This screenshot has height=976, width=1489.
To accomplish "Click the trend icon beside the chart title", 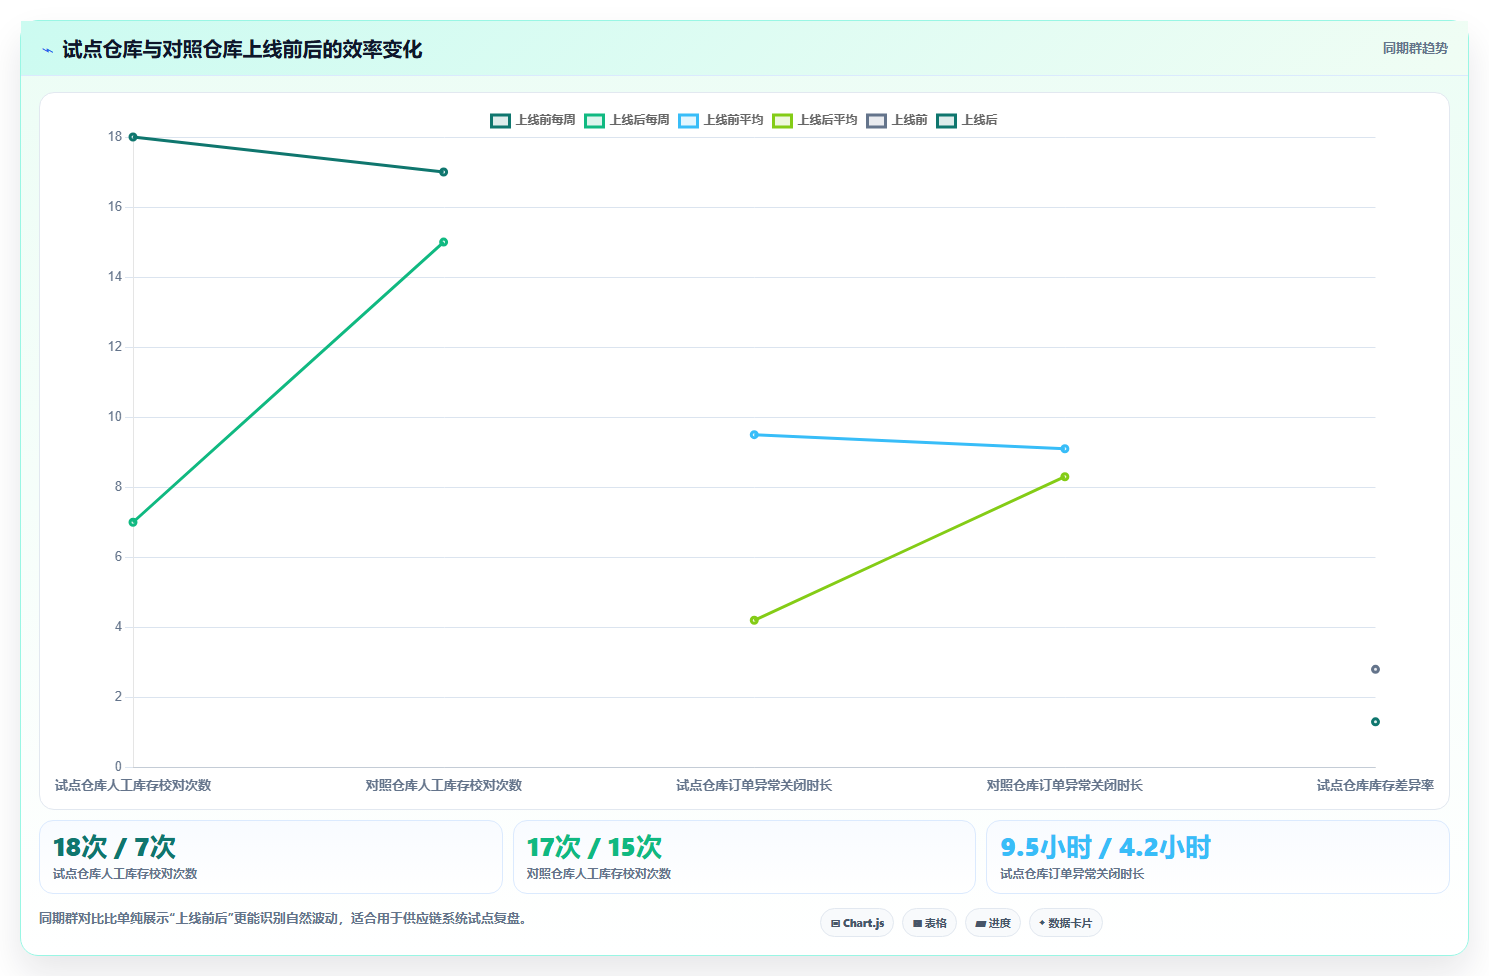I will point(47,50).
